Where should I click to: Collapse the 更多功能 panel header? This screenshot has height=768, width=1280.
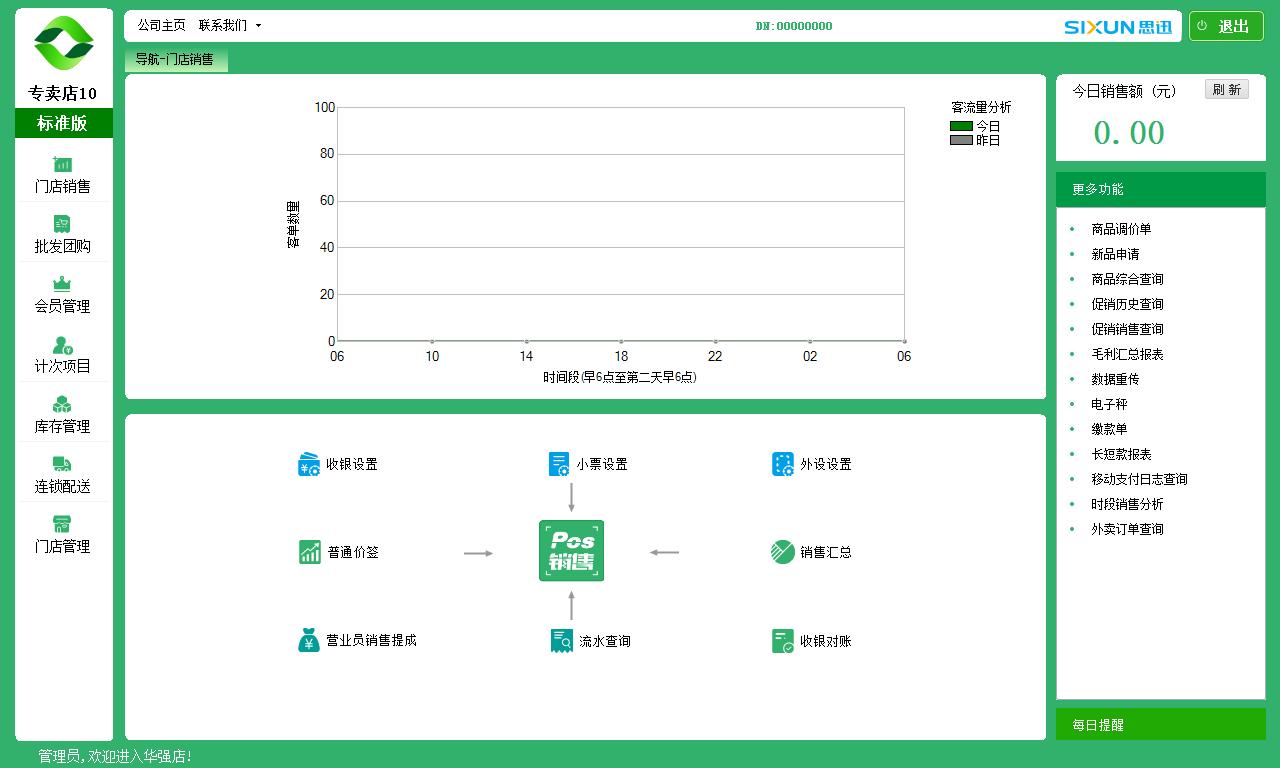(1160, 189)
